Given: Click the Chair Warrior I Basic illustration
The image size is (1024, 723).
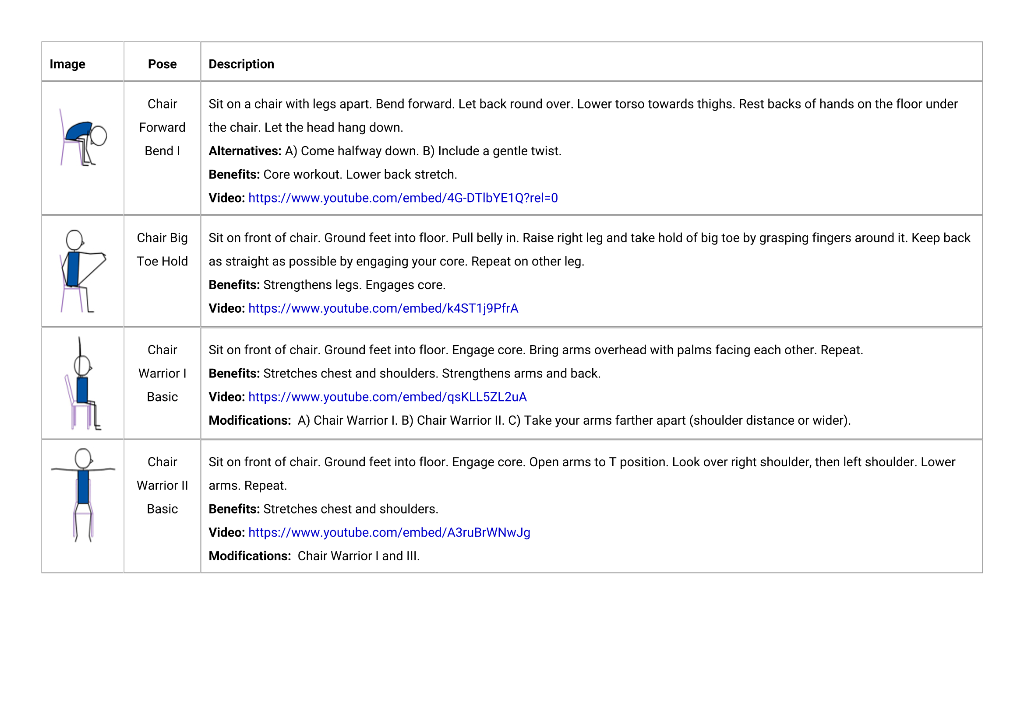Looking at the screenshot, I should pyautogui.click(x=83, y=383).
